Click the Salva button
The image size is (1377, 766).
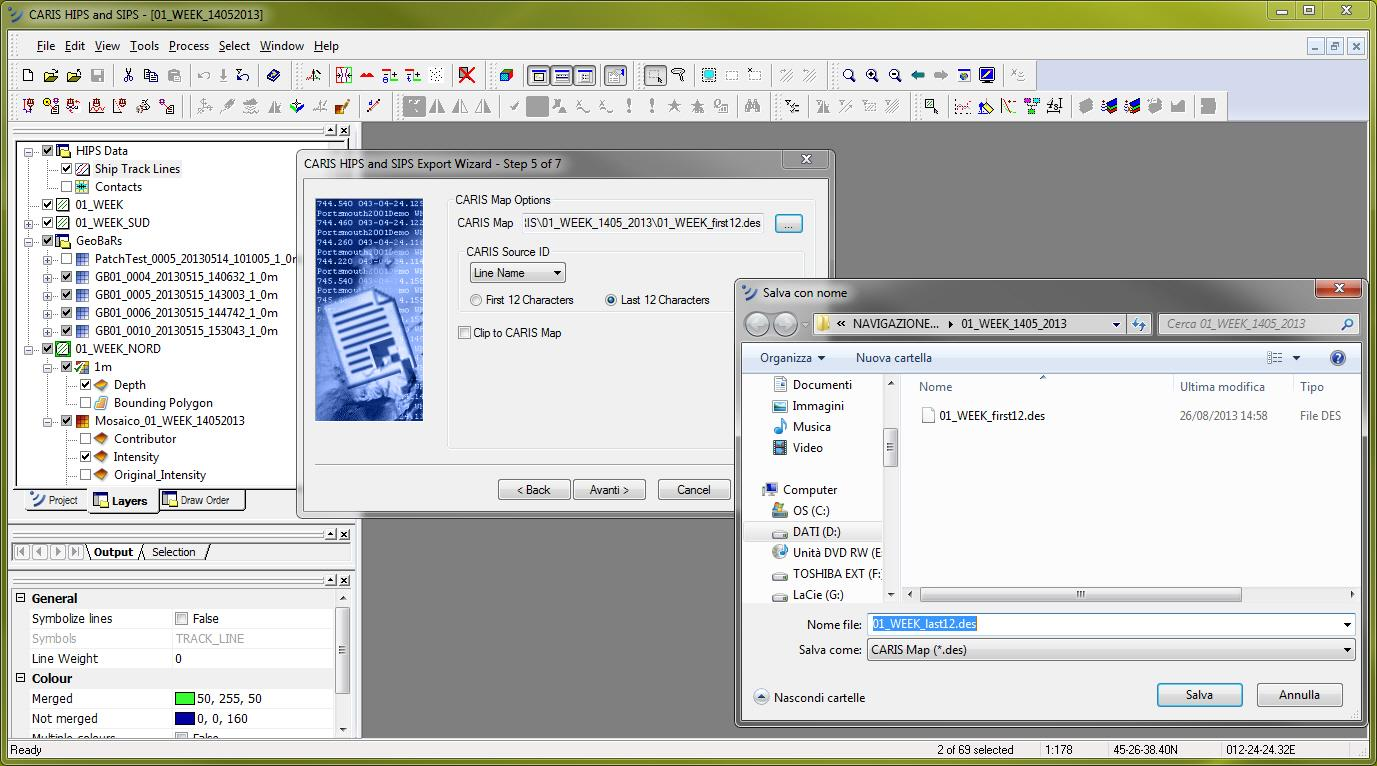tap(1199, 695)
